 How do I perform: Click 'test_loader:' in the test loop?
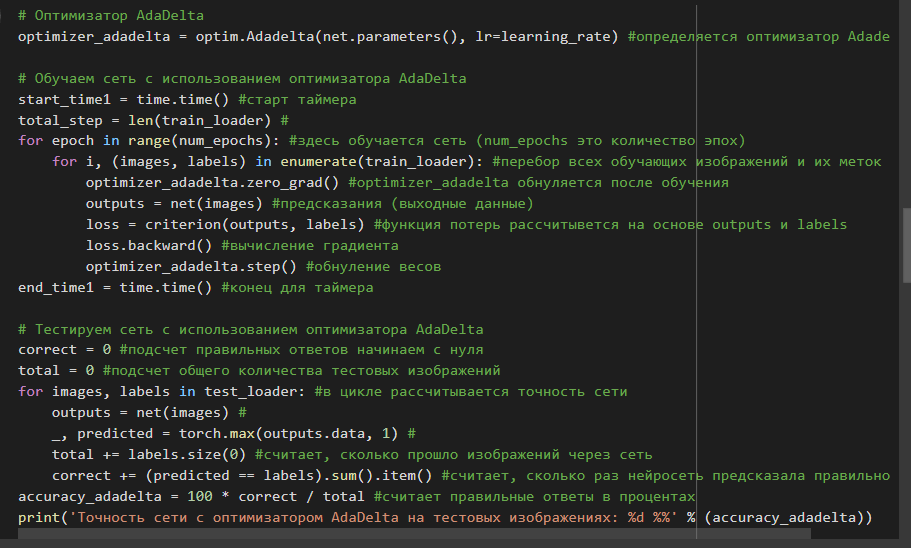pyautogui.click(x=254, y=392)
